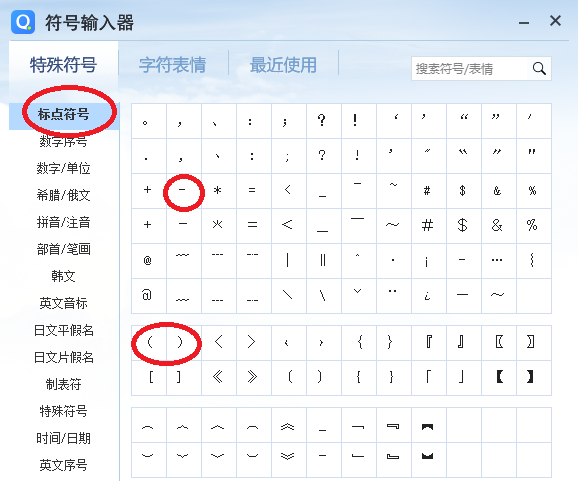The image size is (578, 493).
Task: Click the search magnifier icon
Action: (x=539, y=69)
